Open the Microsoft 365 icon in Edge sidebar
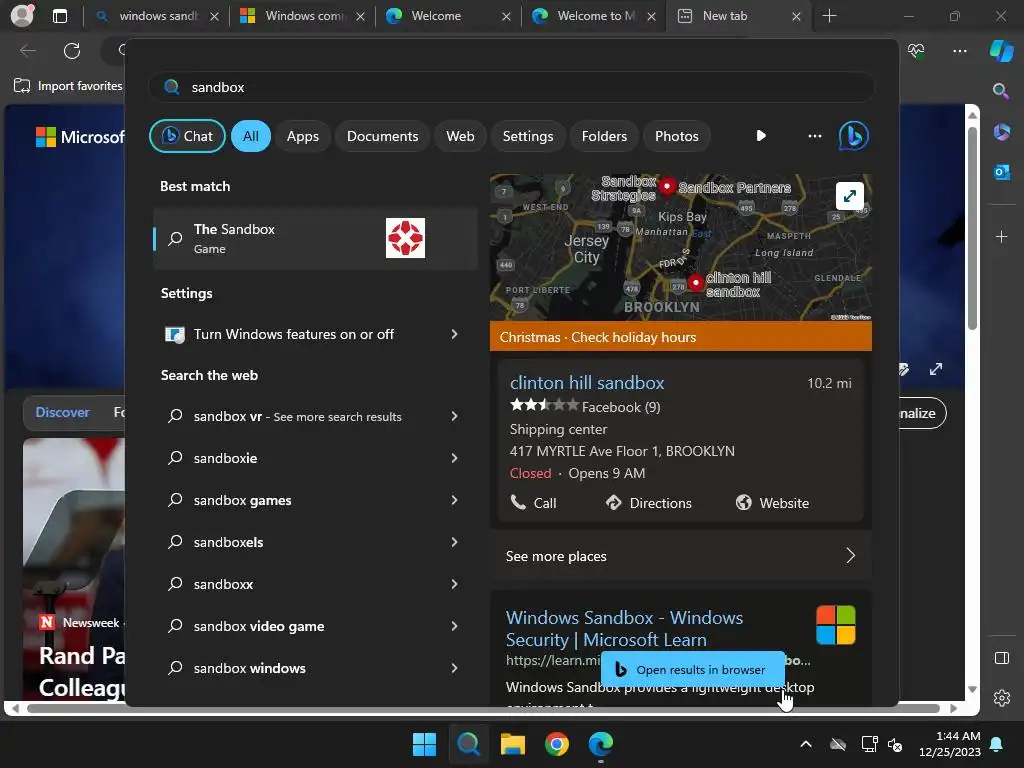 1001,132
